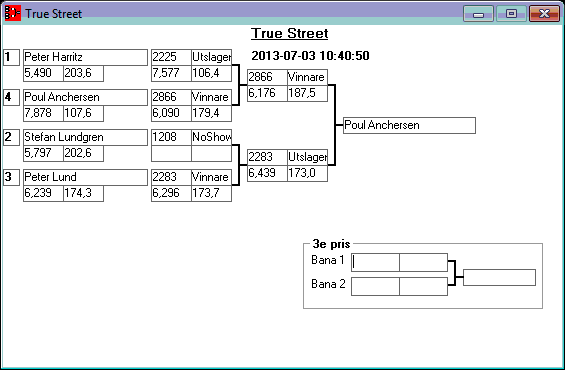Image resolution: width=565 pixels, height=370 pixels.
Task: Click the seed number 2 box
Action: pos(12,137)
